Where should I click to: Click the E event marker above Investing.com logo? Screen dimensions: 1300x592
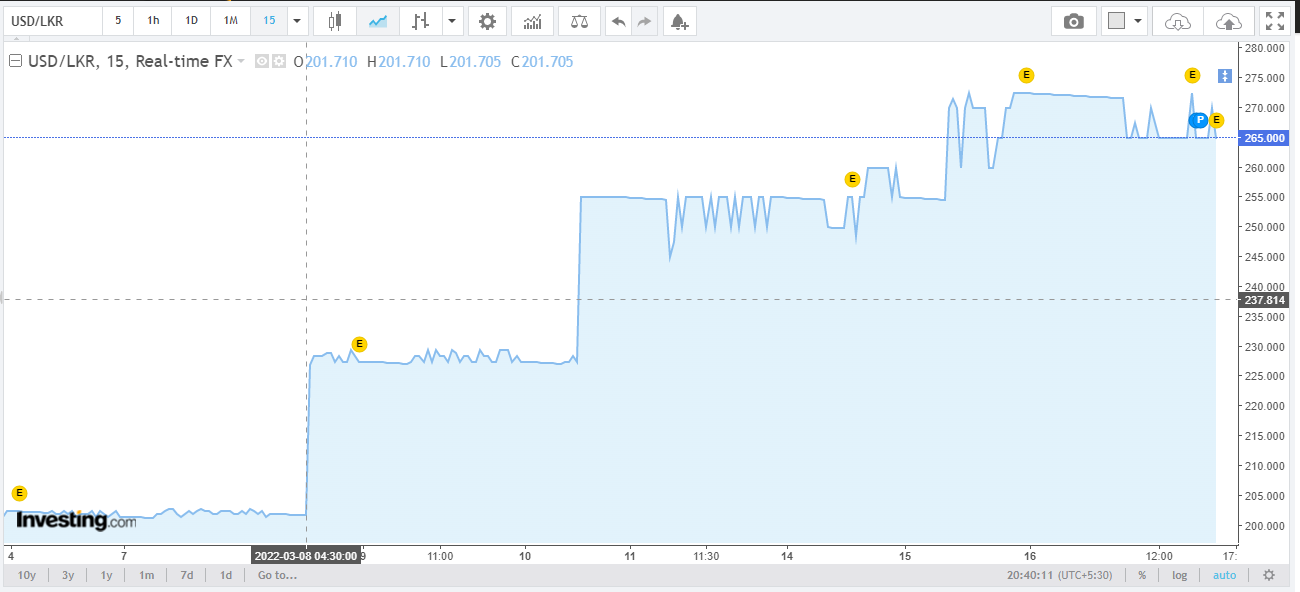pyautogui.click(x=19, y=493)
